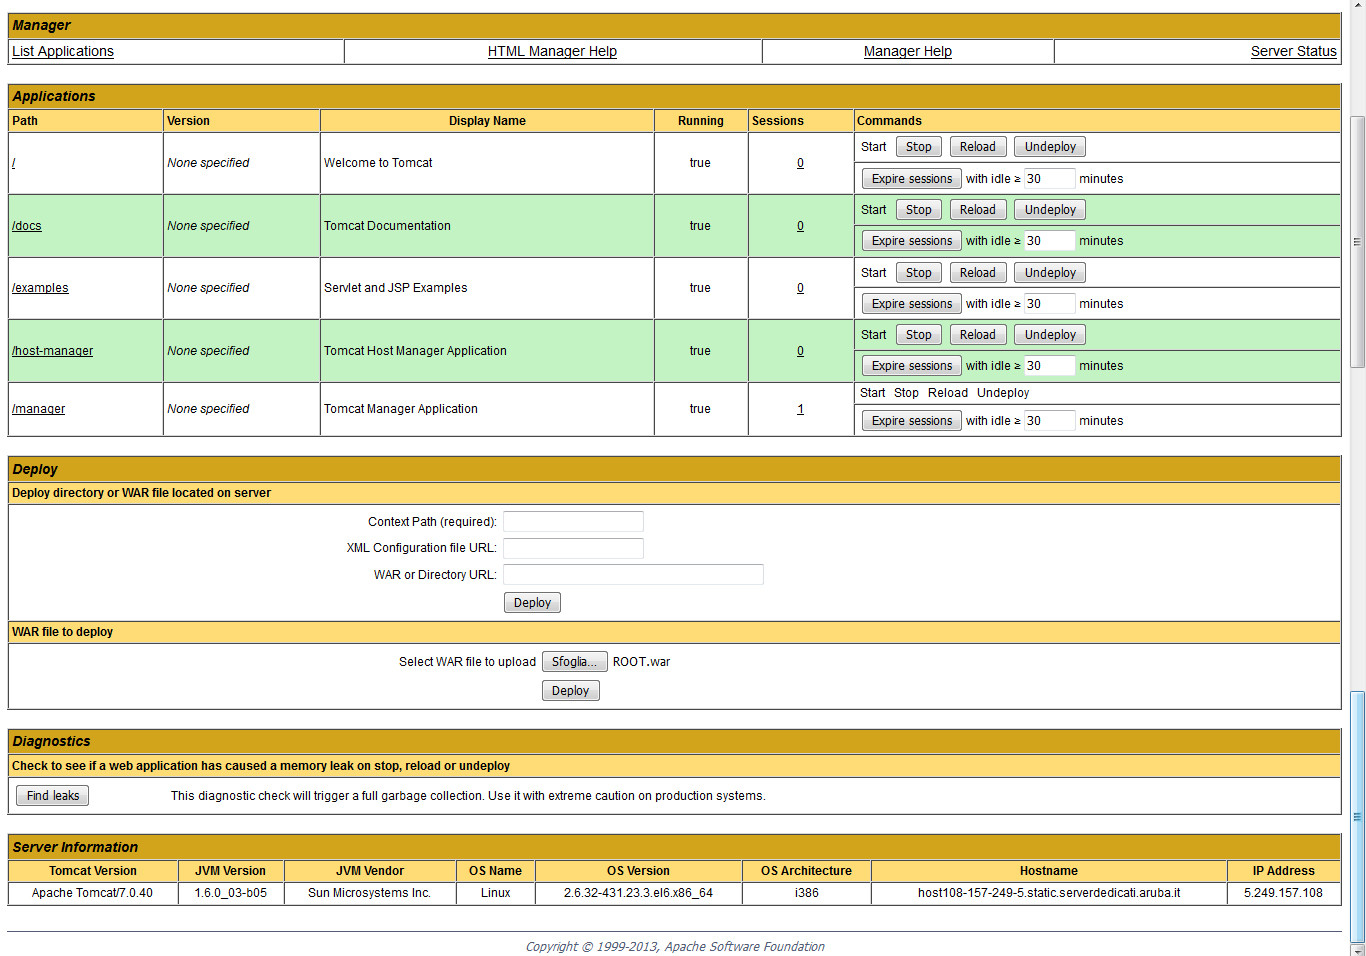The width and height of the screenshot is (1366, 956).
Task: Deploy the directory or WAR on server
Action: point(532,603)
